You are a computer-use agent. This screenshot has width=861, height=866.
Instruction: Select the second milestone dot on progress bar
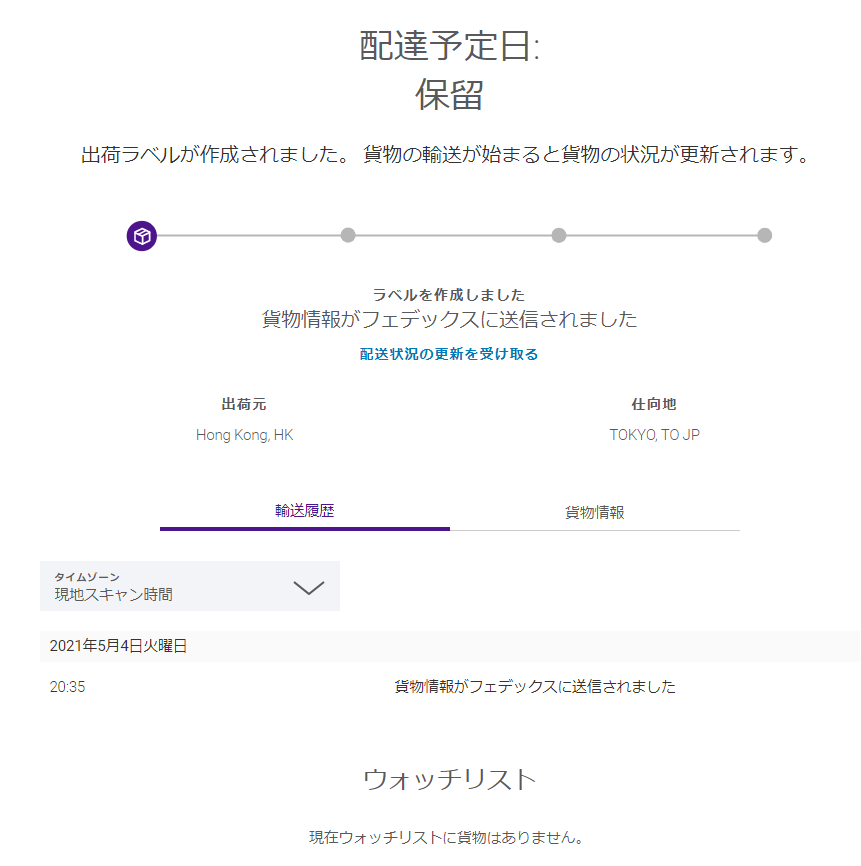[x=349, y=236]
